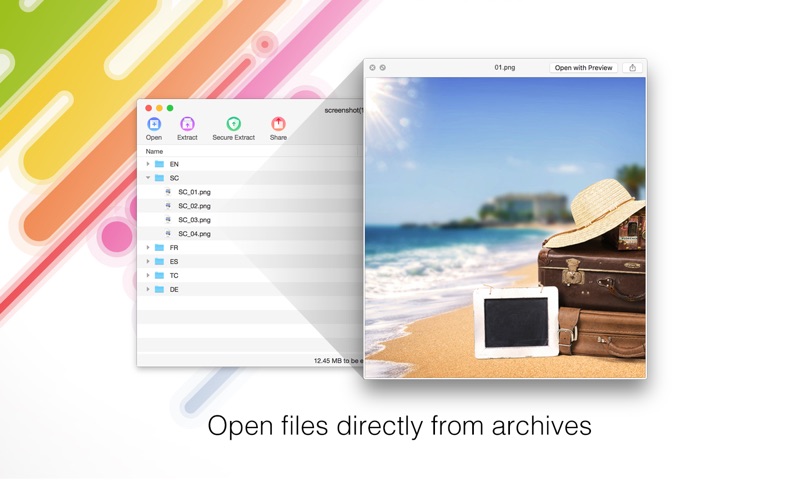Select SC_03.png in the file list

(x=194, y=220)
